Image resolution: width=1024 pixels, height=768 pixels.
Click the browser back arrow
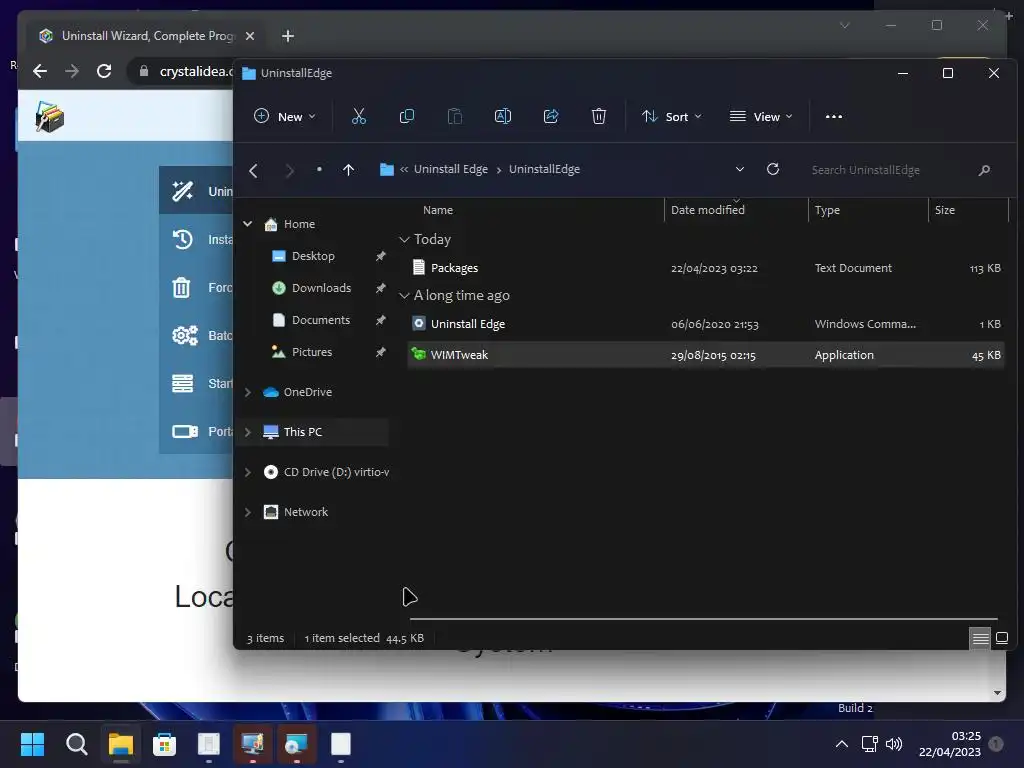click(x=40, y=71)
